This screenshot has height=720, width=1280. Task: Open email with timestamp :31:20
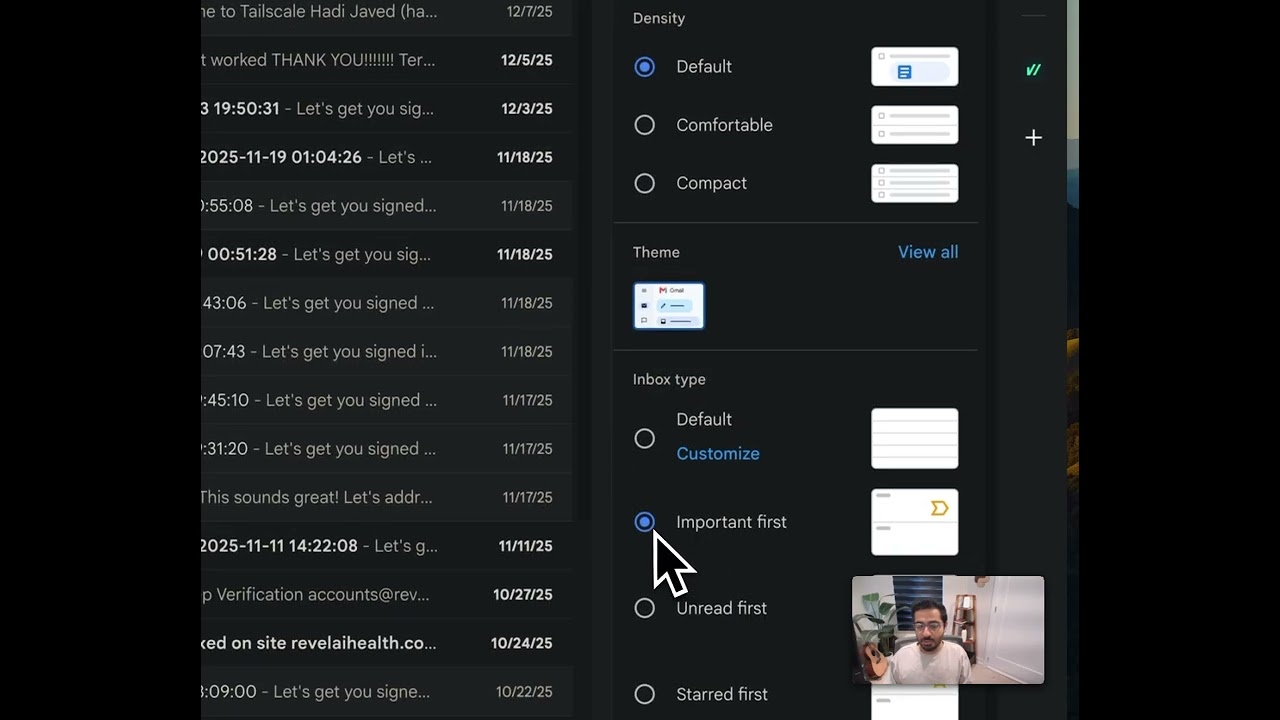[387, 449]
